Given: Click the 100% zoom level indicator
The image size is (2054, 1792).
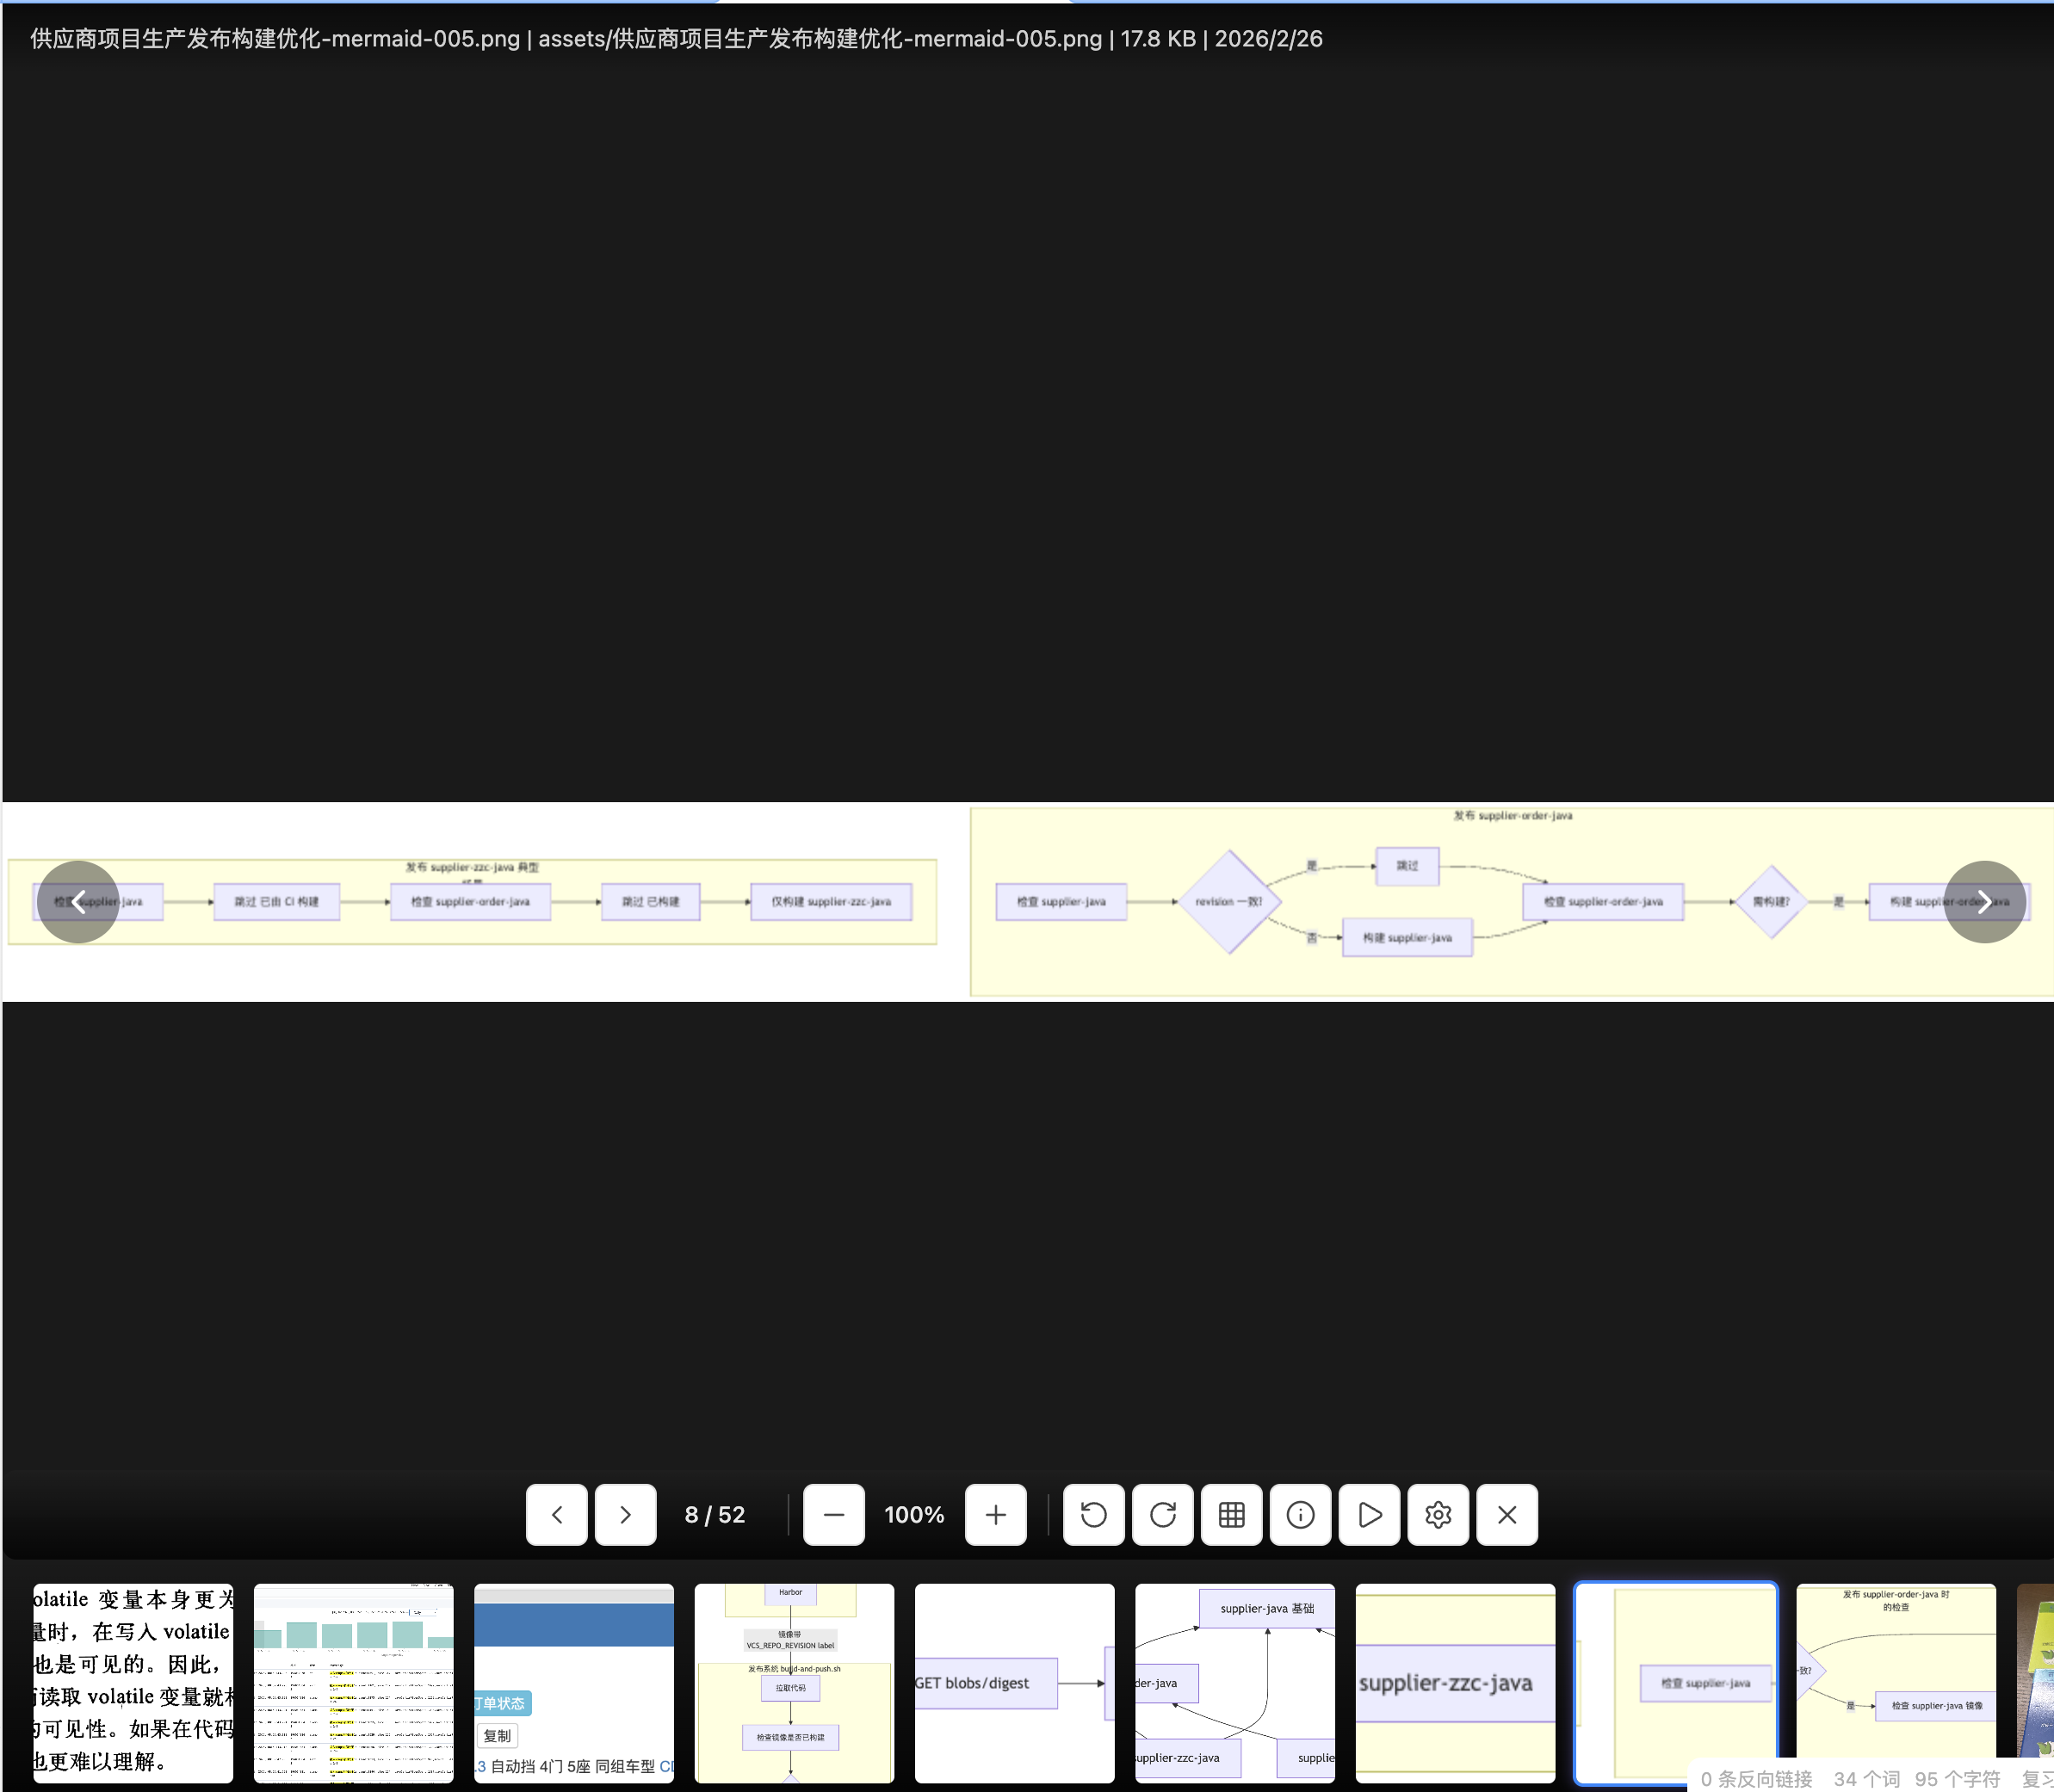Looking at the screenshot, I should pyautogui.click(x=914, y=1514).
